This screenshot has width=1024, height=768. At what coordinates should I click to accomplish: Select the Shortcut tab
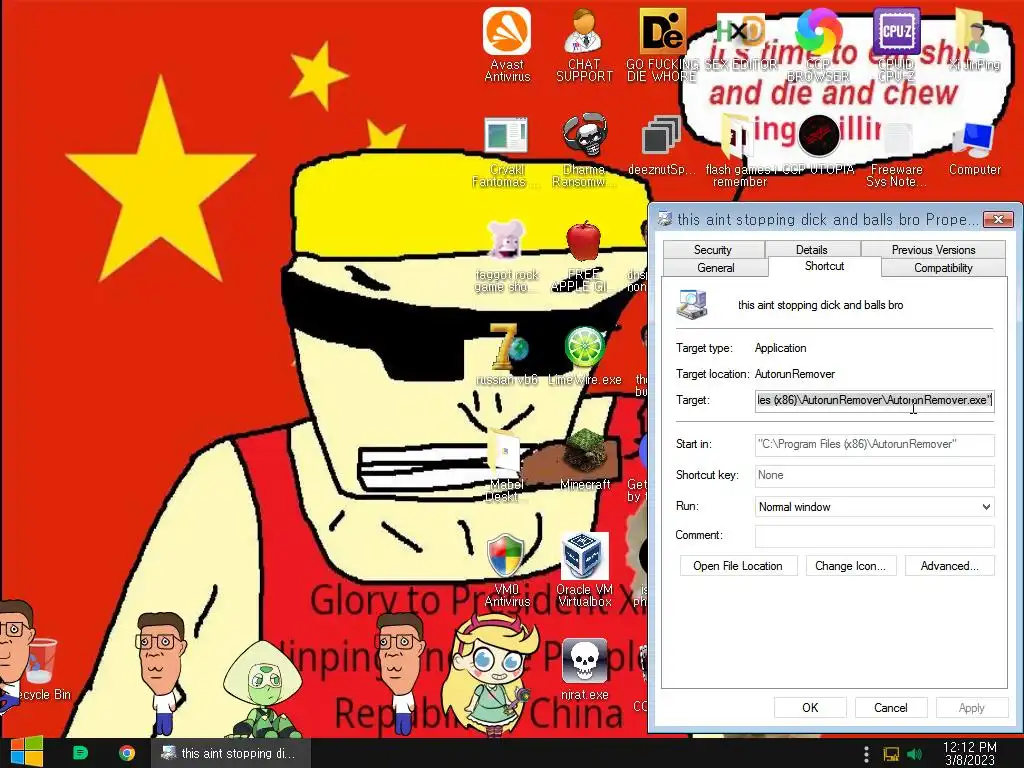(x=824, y=266)
